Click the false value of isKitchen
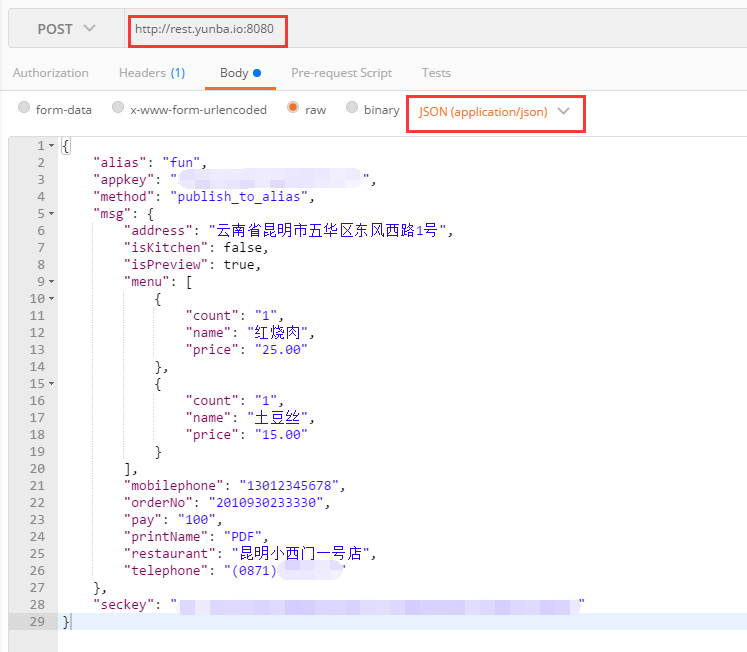This screenshot has width=747, height=652. 242,248
